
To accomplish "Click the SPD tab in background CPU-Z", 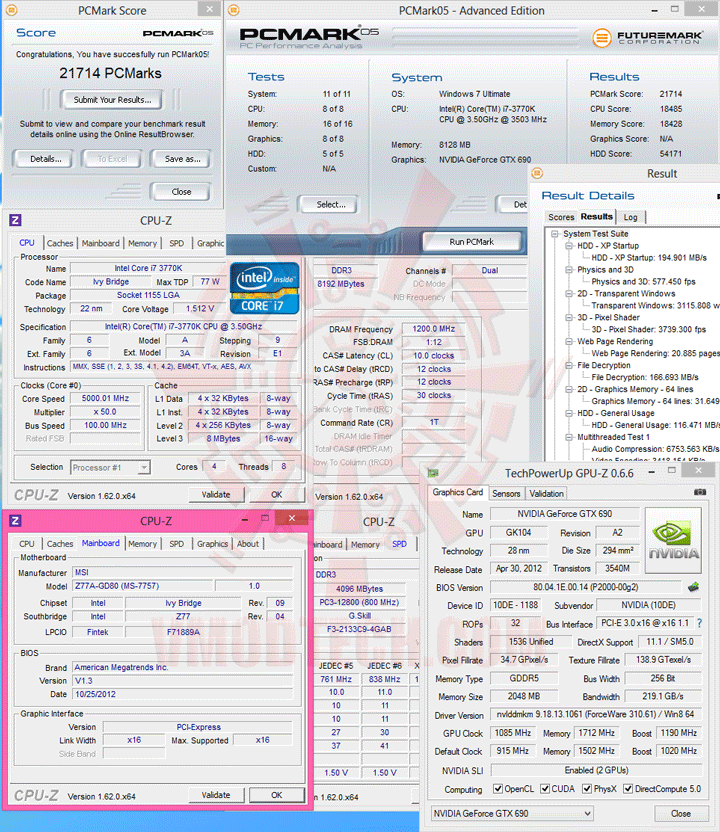I will point(400,544).
